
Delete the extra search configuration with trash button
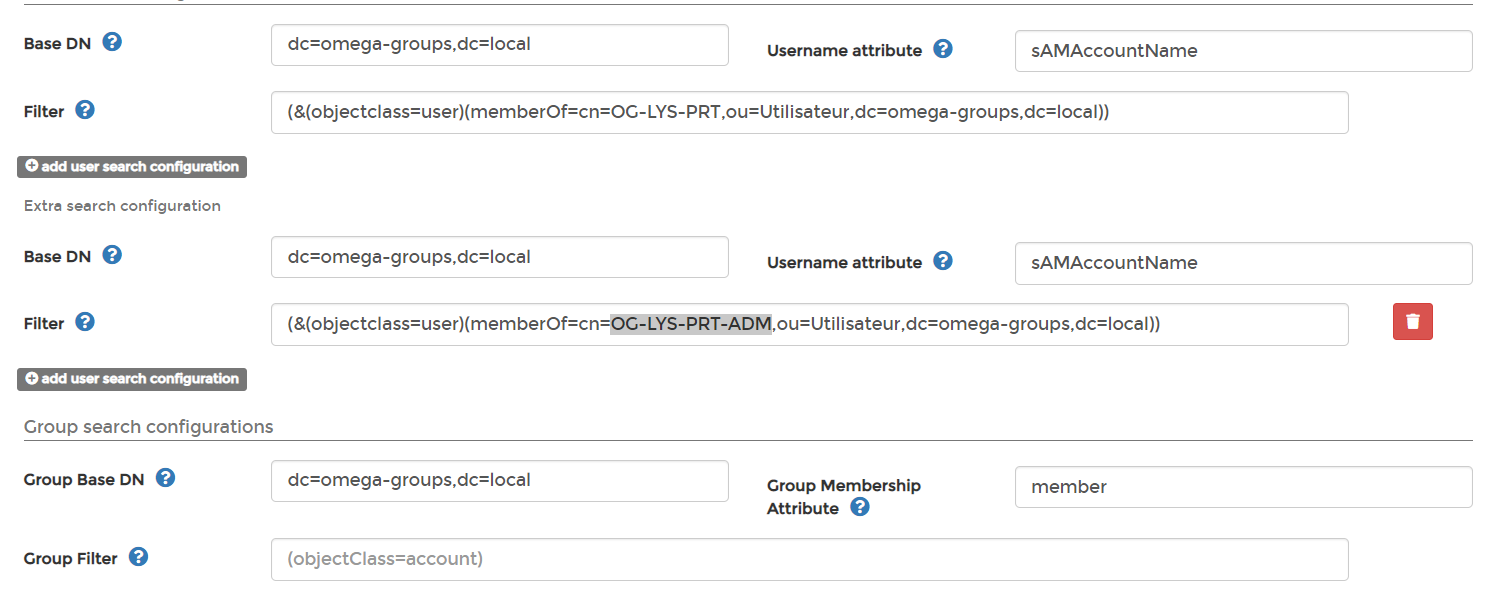coord(1412,321)
